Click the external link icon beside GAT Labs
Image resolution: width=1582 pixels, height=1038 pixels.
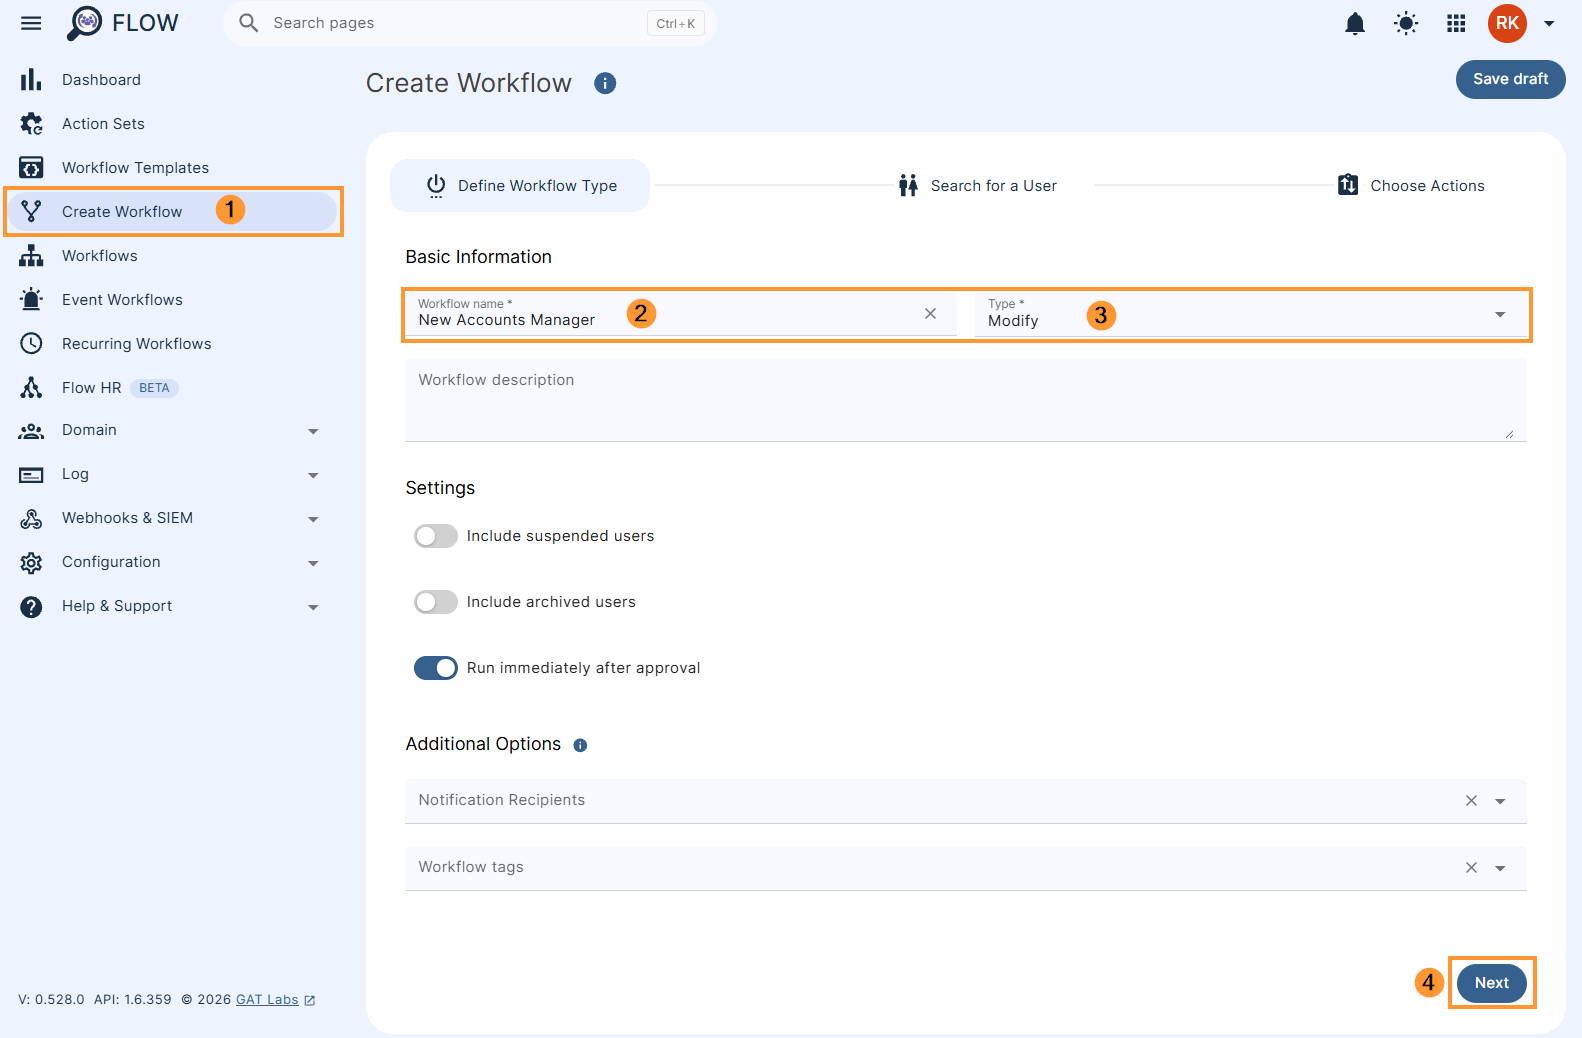[x=310, y=1000]
